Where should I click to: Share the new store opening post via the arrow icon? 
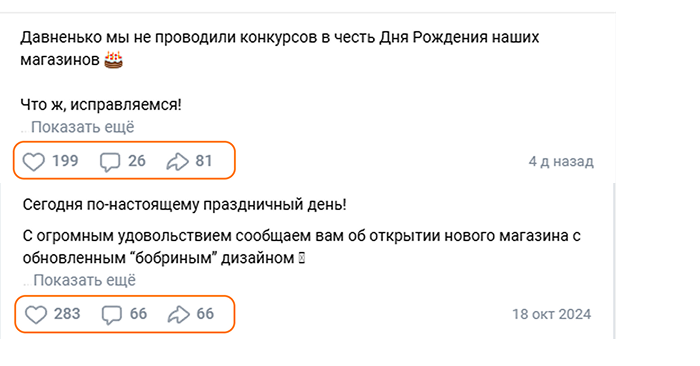tap(179, 314)
